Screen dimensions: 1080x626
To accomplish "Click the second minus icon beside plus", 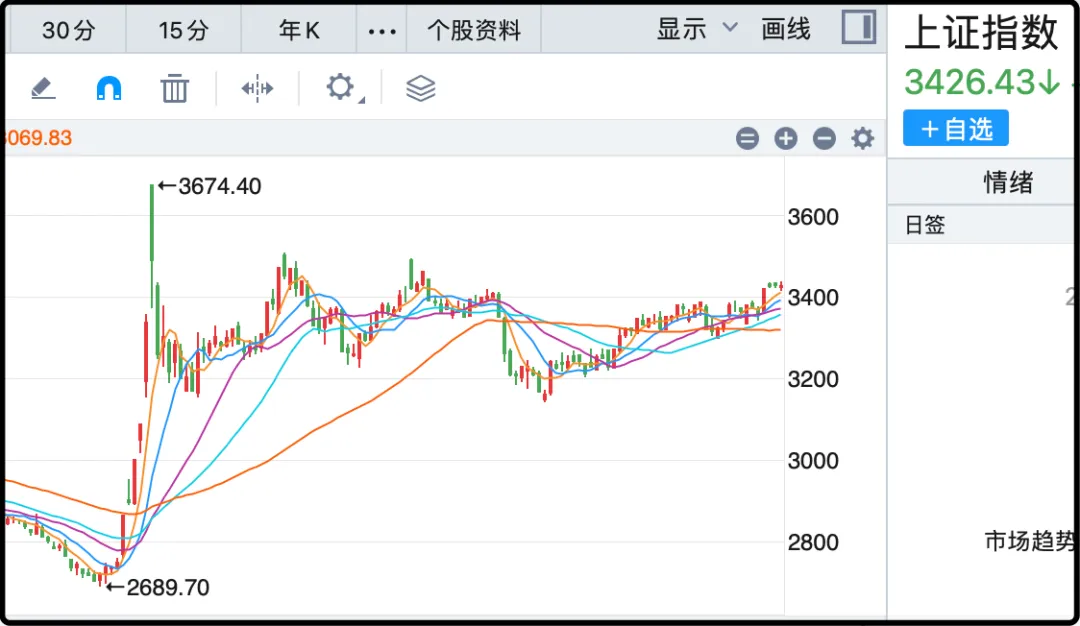I will (824, 139).
